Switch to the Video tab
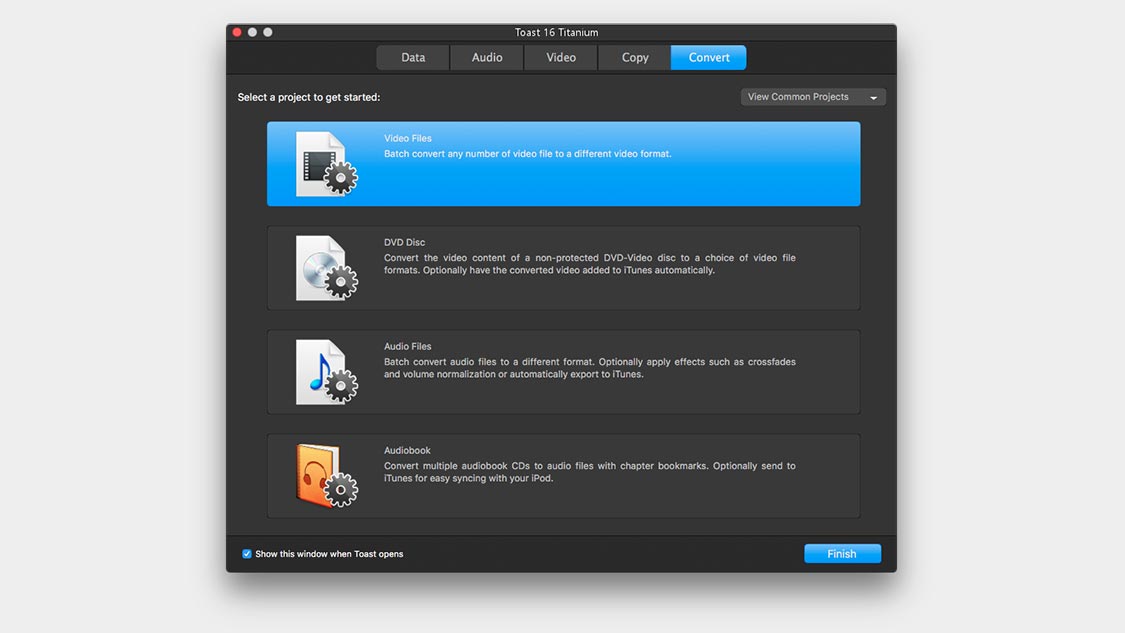Screen dimensions: 1125x633 click(560, 57)
